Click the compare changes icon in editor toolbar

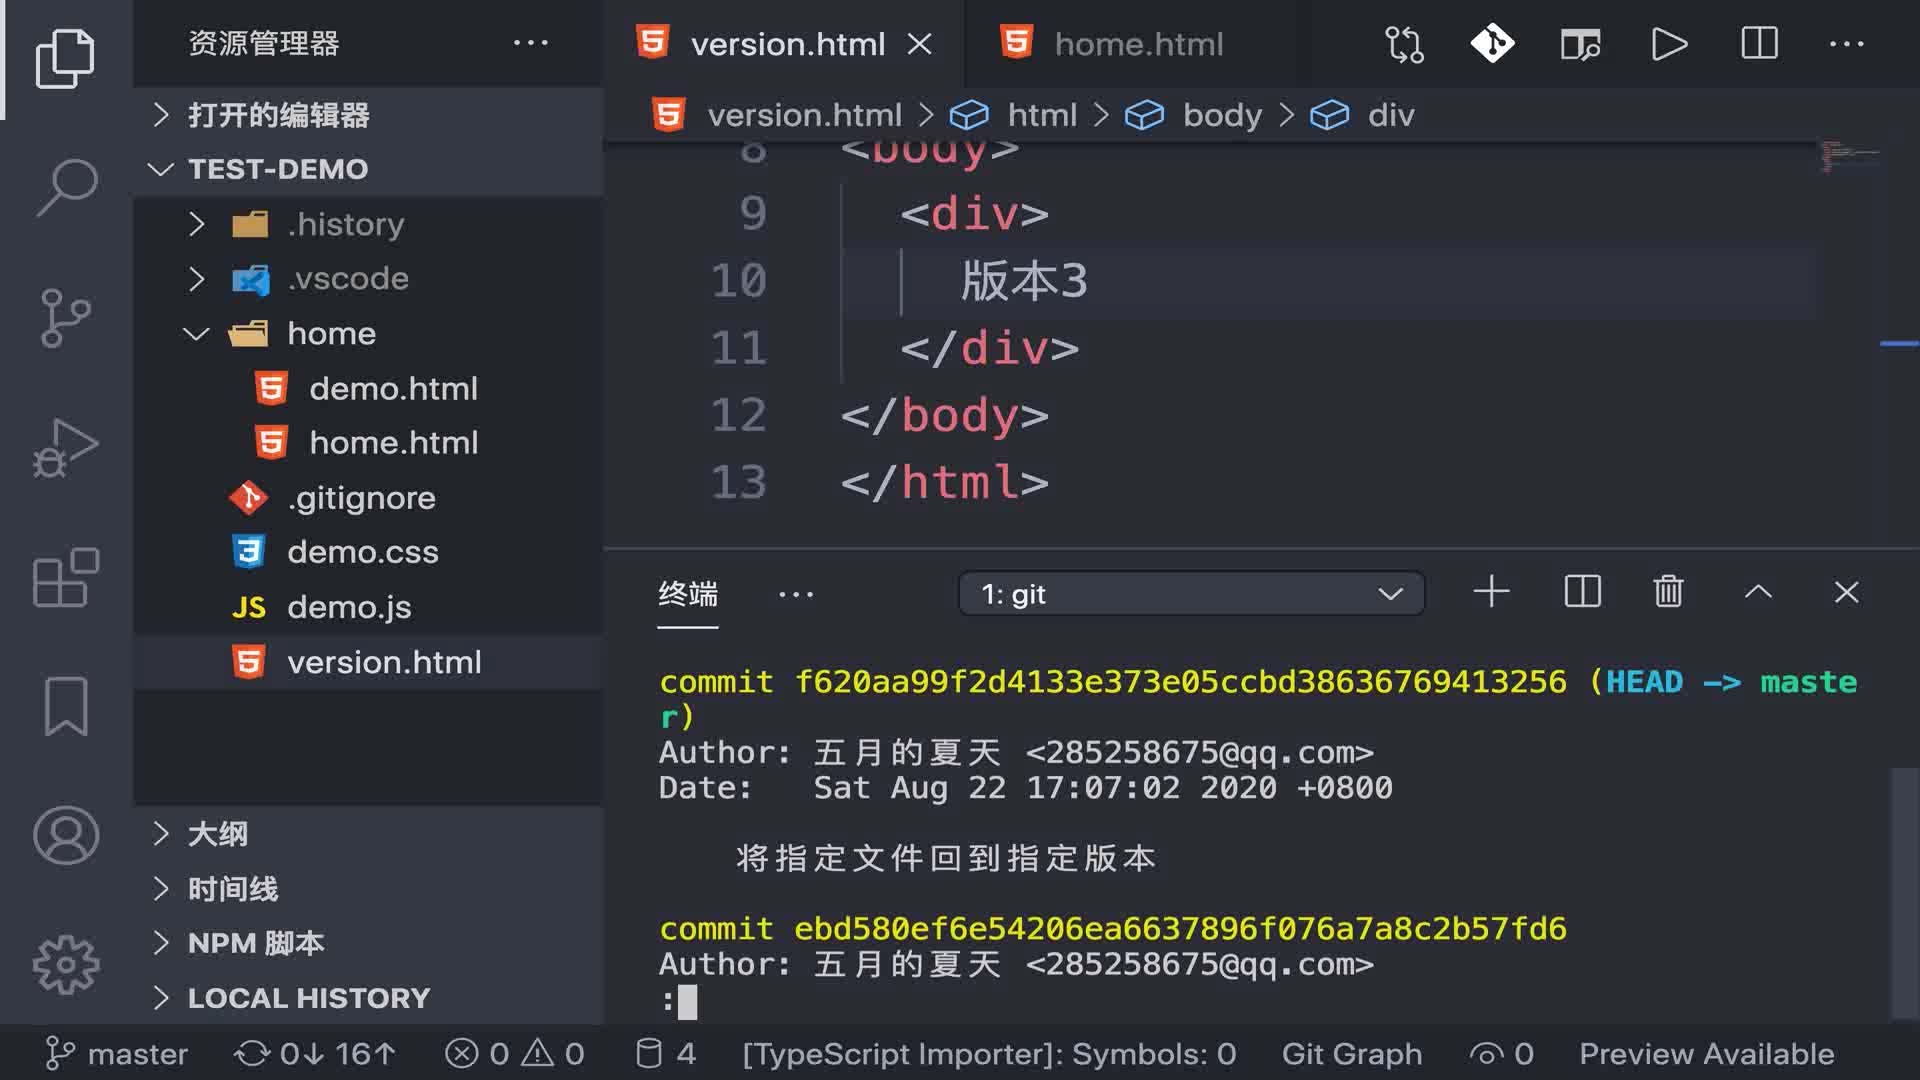click(x=1404, y=44)
